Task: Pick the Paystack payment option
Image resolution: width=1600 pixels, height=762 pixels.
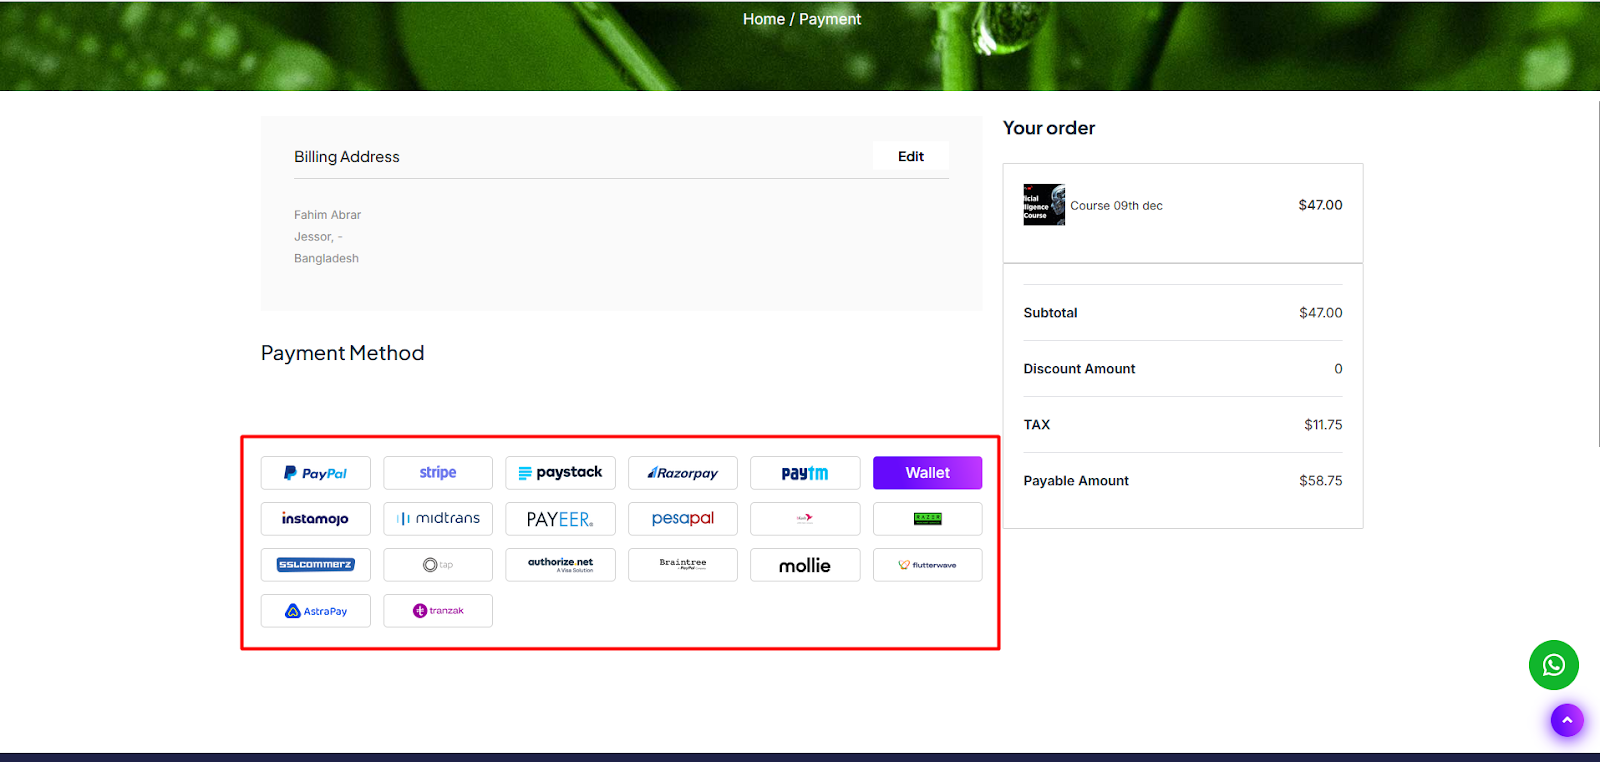Action: 560,473
